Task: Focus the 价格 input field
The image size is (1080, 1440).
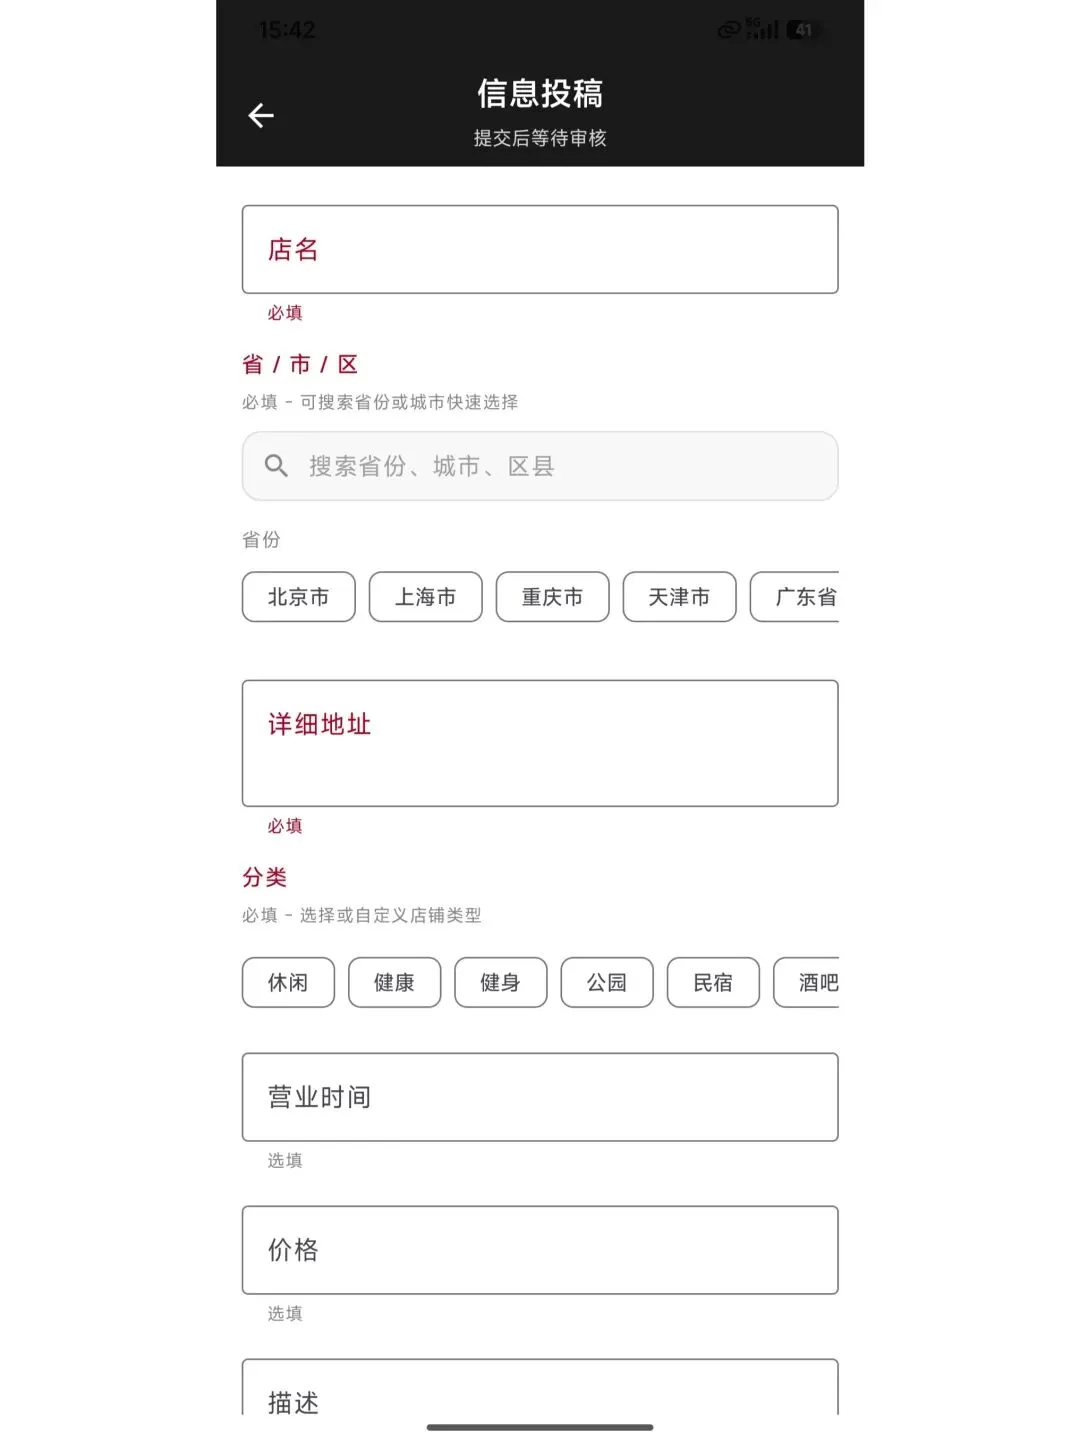Action: (x=540, y=1250)
